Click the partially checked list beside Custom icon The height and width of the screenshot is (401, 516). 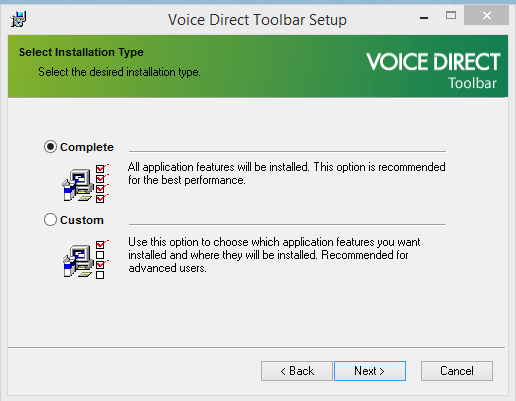point(102,259)
